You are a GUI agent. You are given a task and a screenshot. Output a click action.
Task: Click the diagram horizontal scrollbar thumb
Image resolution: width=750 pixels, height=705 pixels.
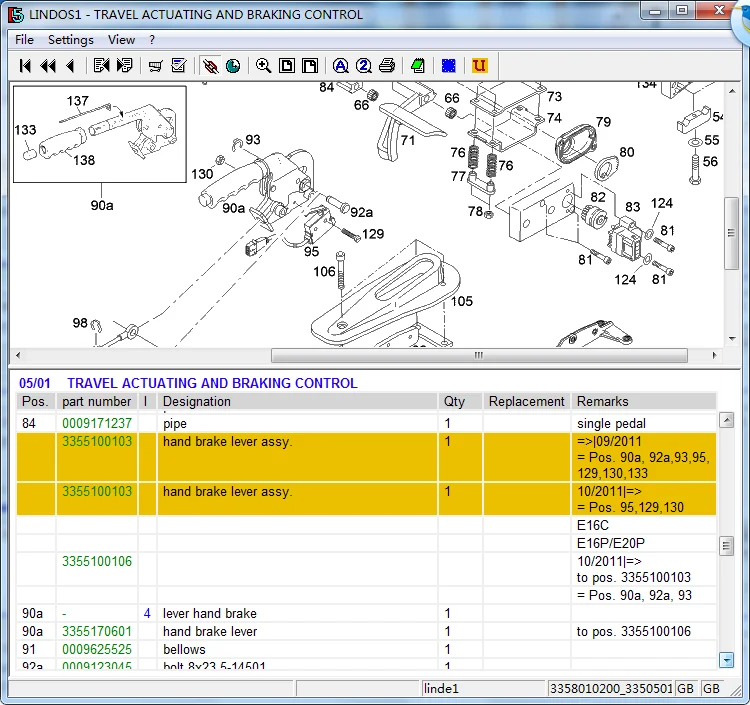[x=479, y=355]
